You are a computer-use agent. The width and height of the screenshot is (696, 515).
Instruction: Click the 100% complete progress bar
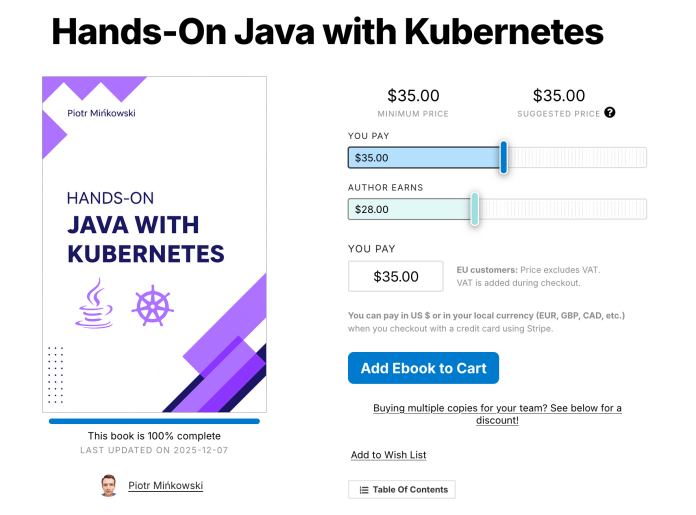[154, 421]
